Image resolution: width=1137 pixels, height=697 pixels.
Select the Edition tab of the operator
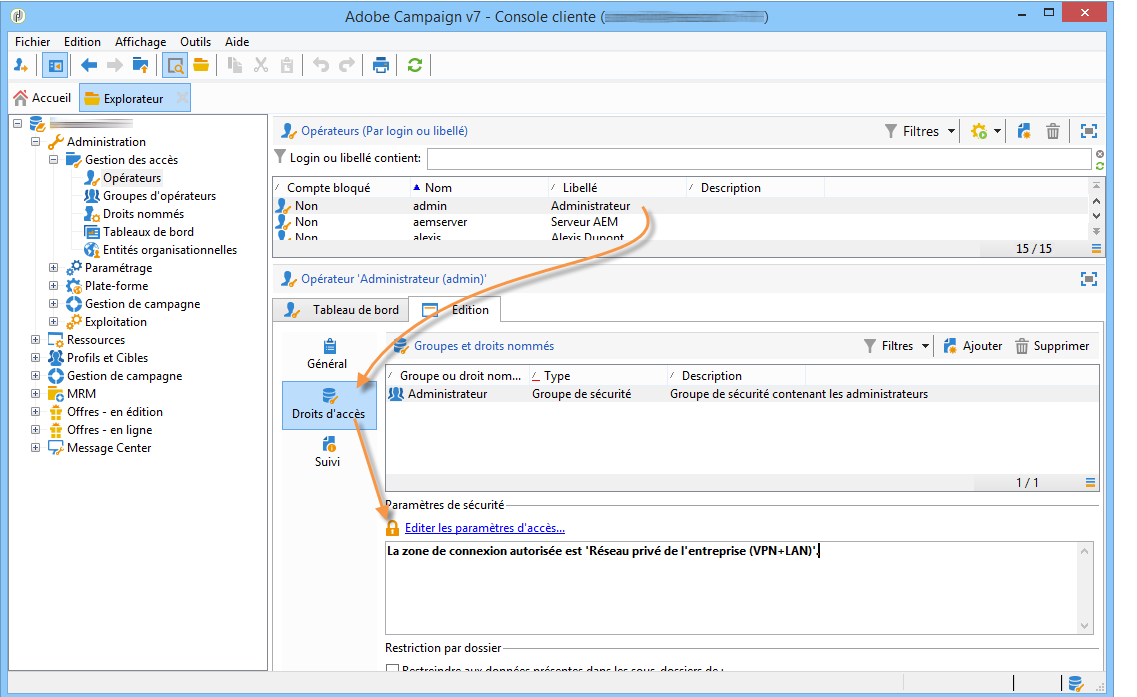point(455,310)
